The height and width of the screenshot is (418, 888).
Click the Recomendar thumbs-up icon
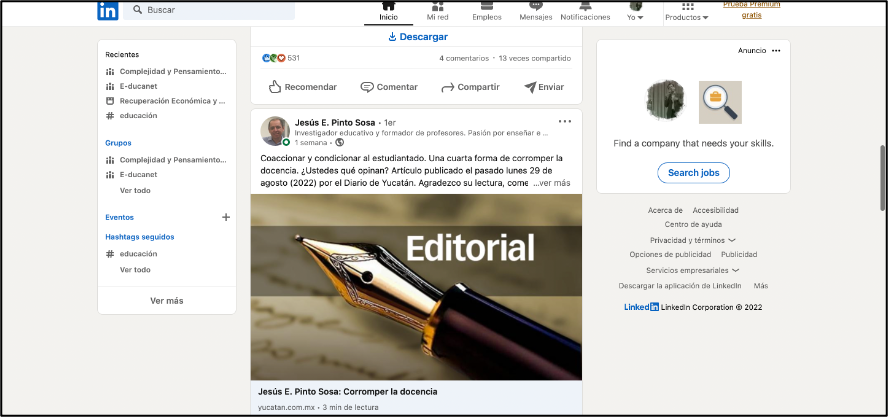[x=275, y=87]
